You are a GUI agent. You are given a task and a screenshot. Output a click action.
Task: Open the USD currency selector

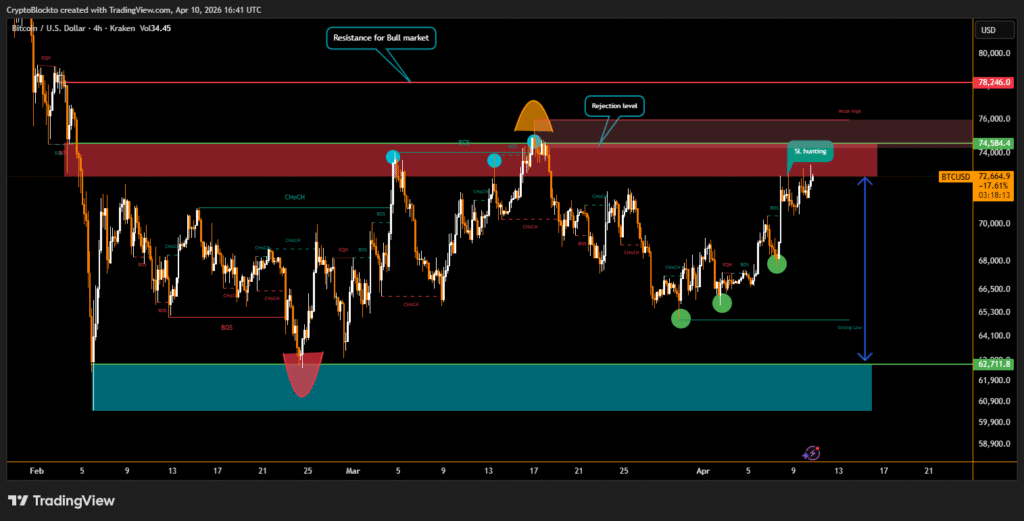pos(988,30)
